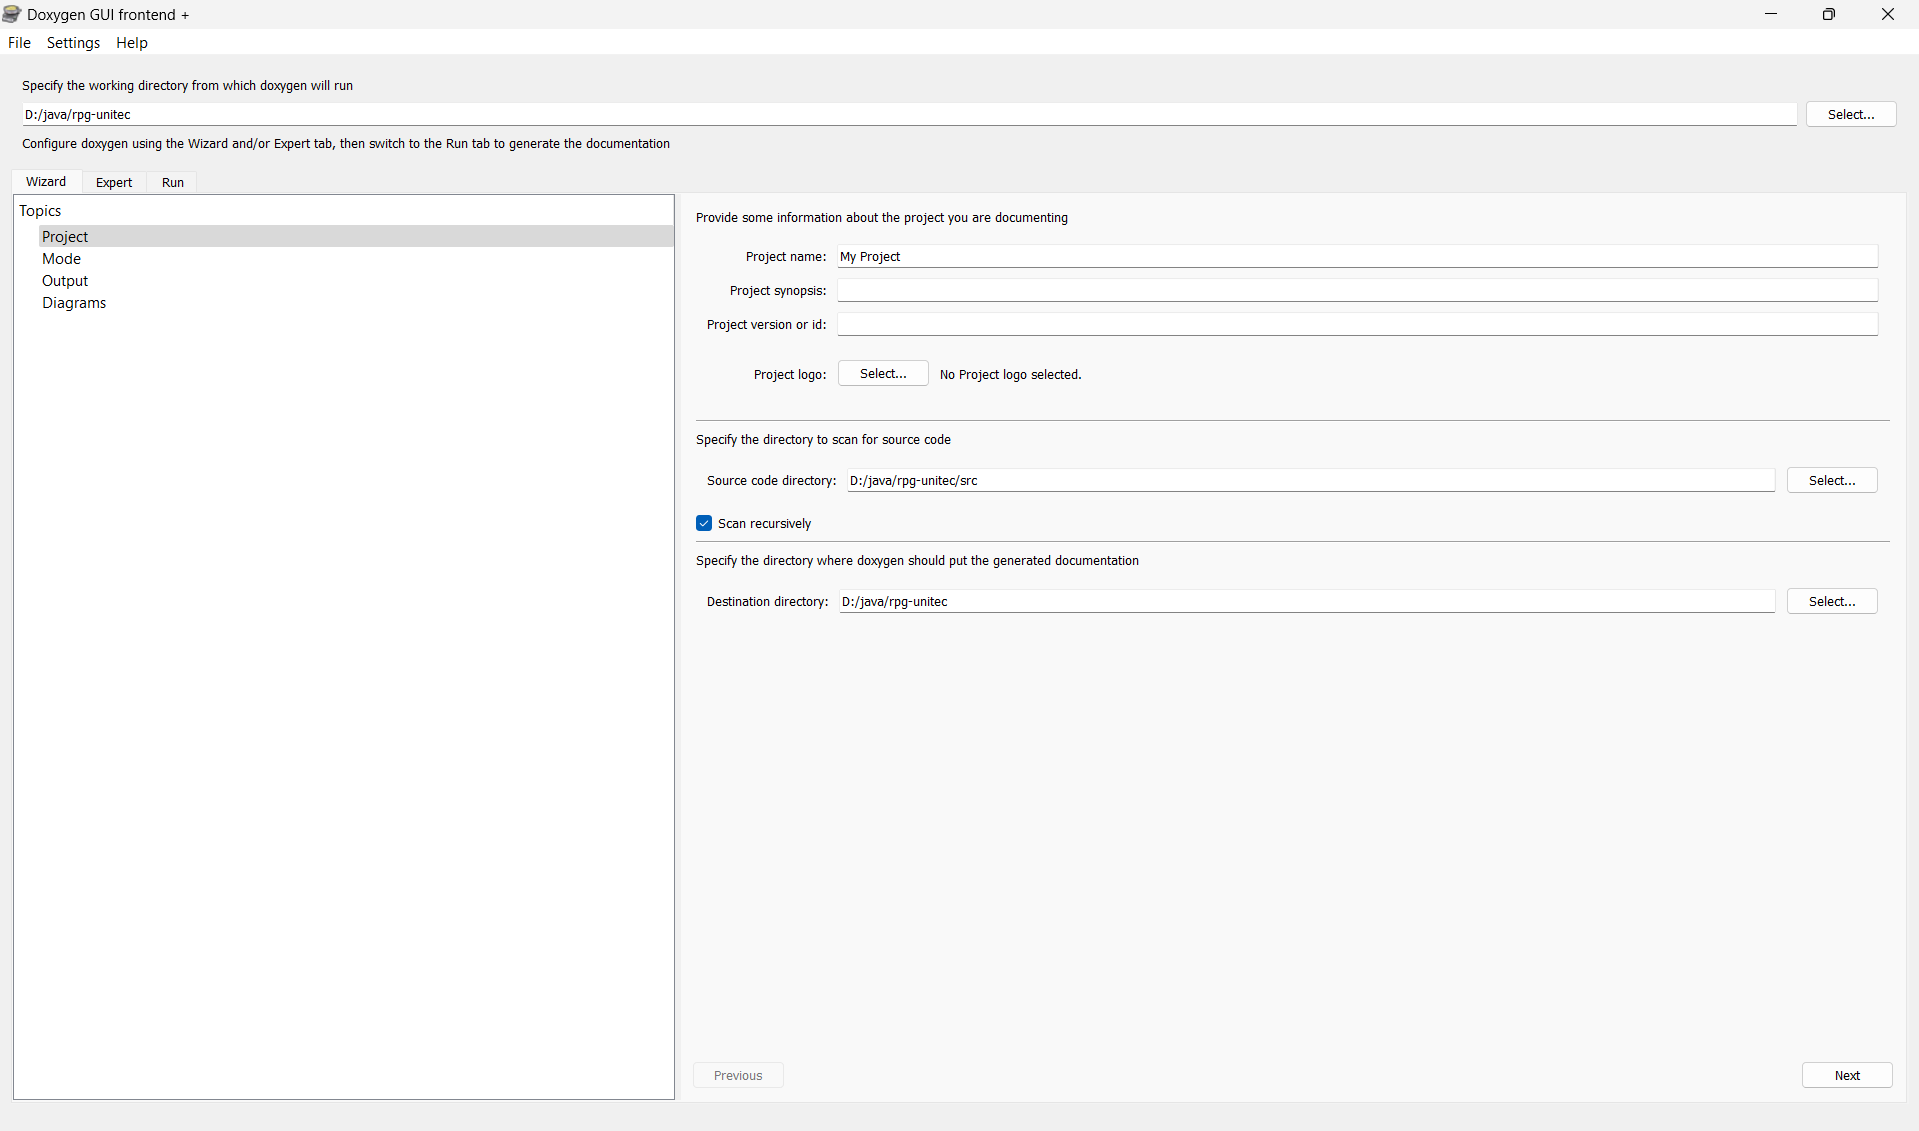Open the File menu

(19, 42)
